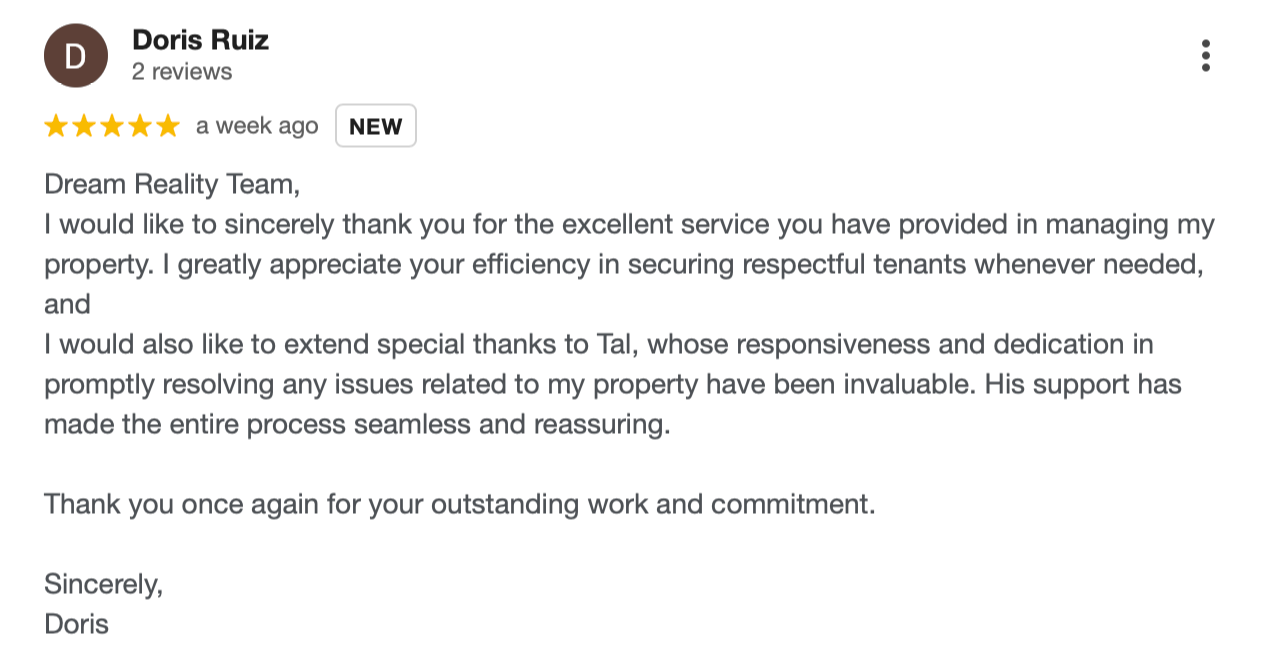Click the "Thank you once again" sentence

pyautogui.click(x=460, y=504)
